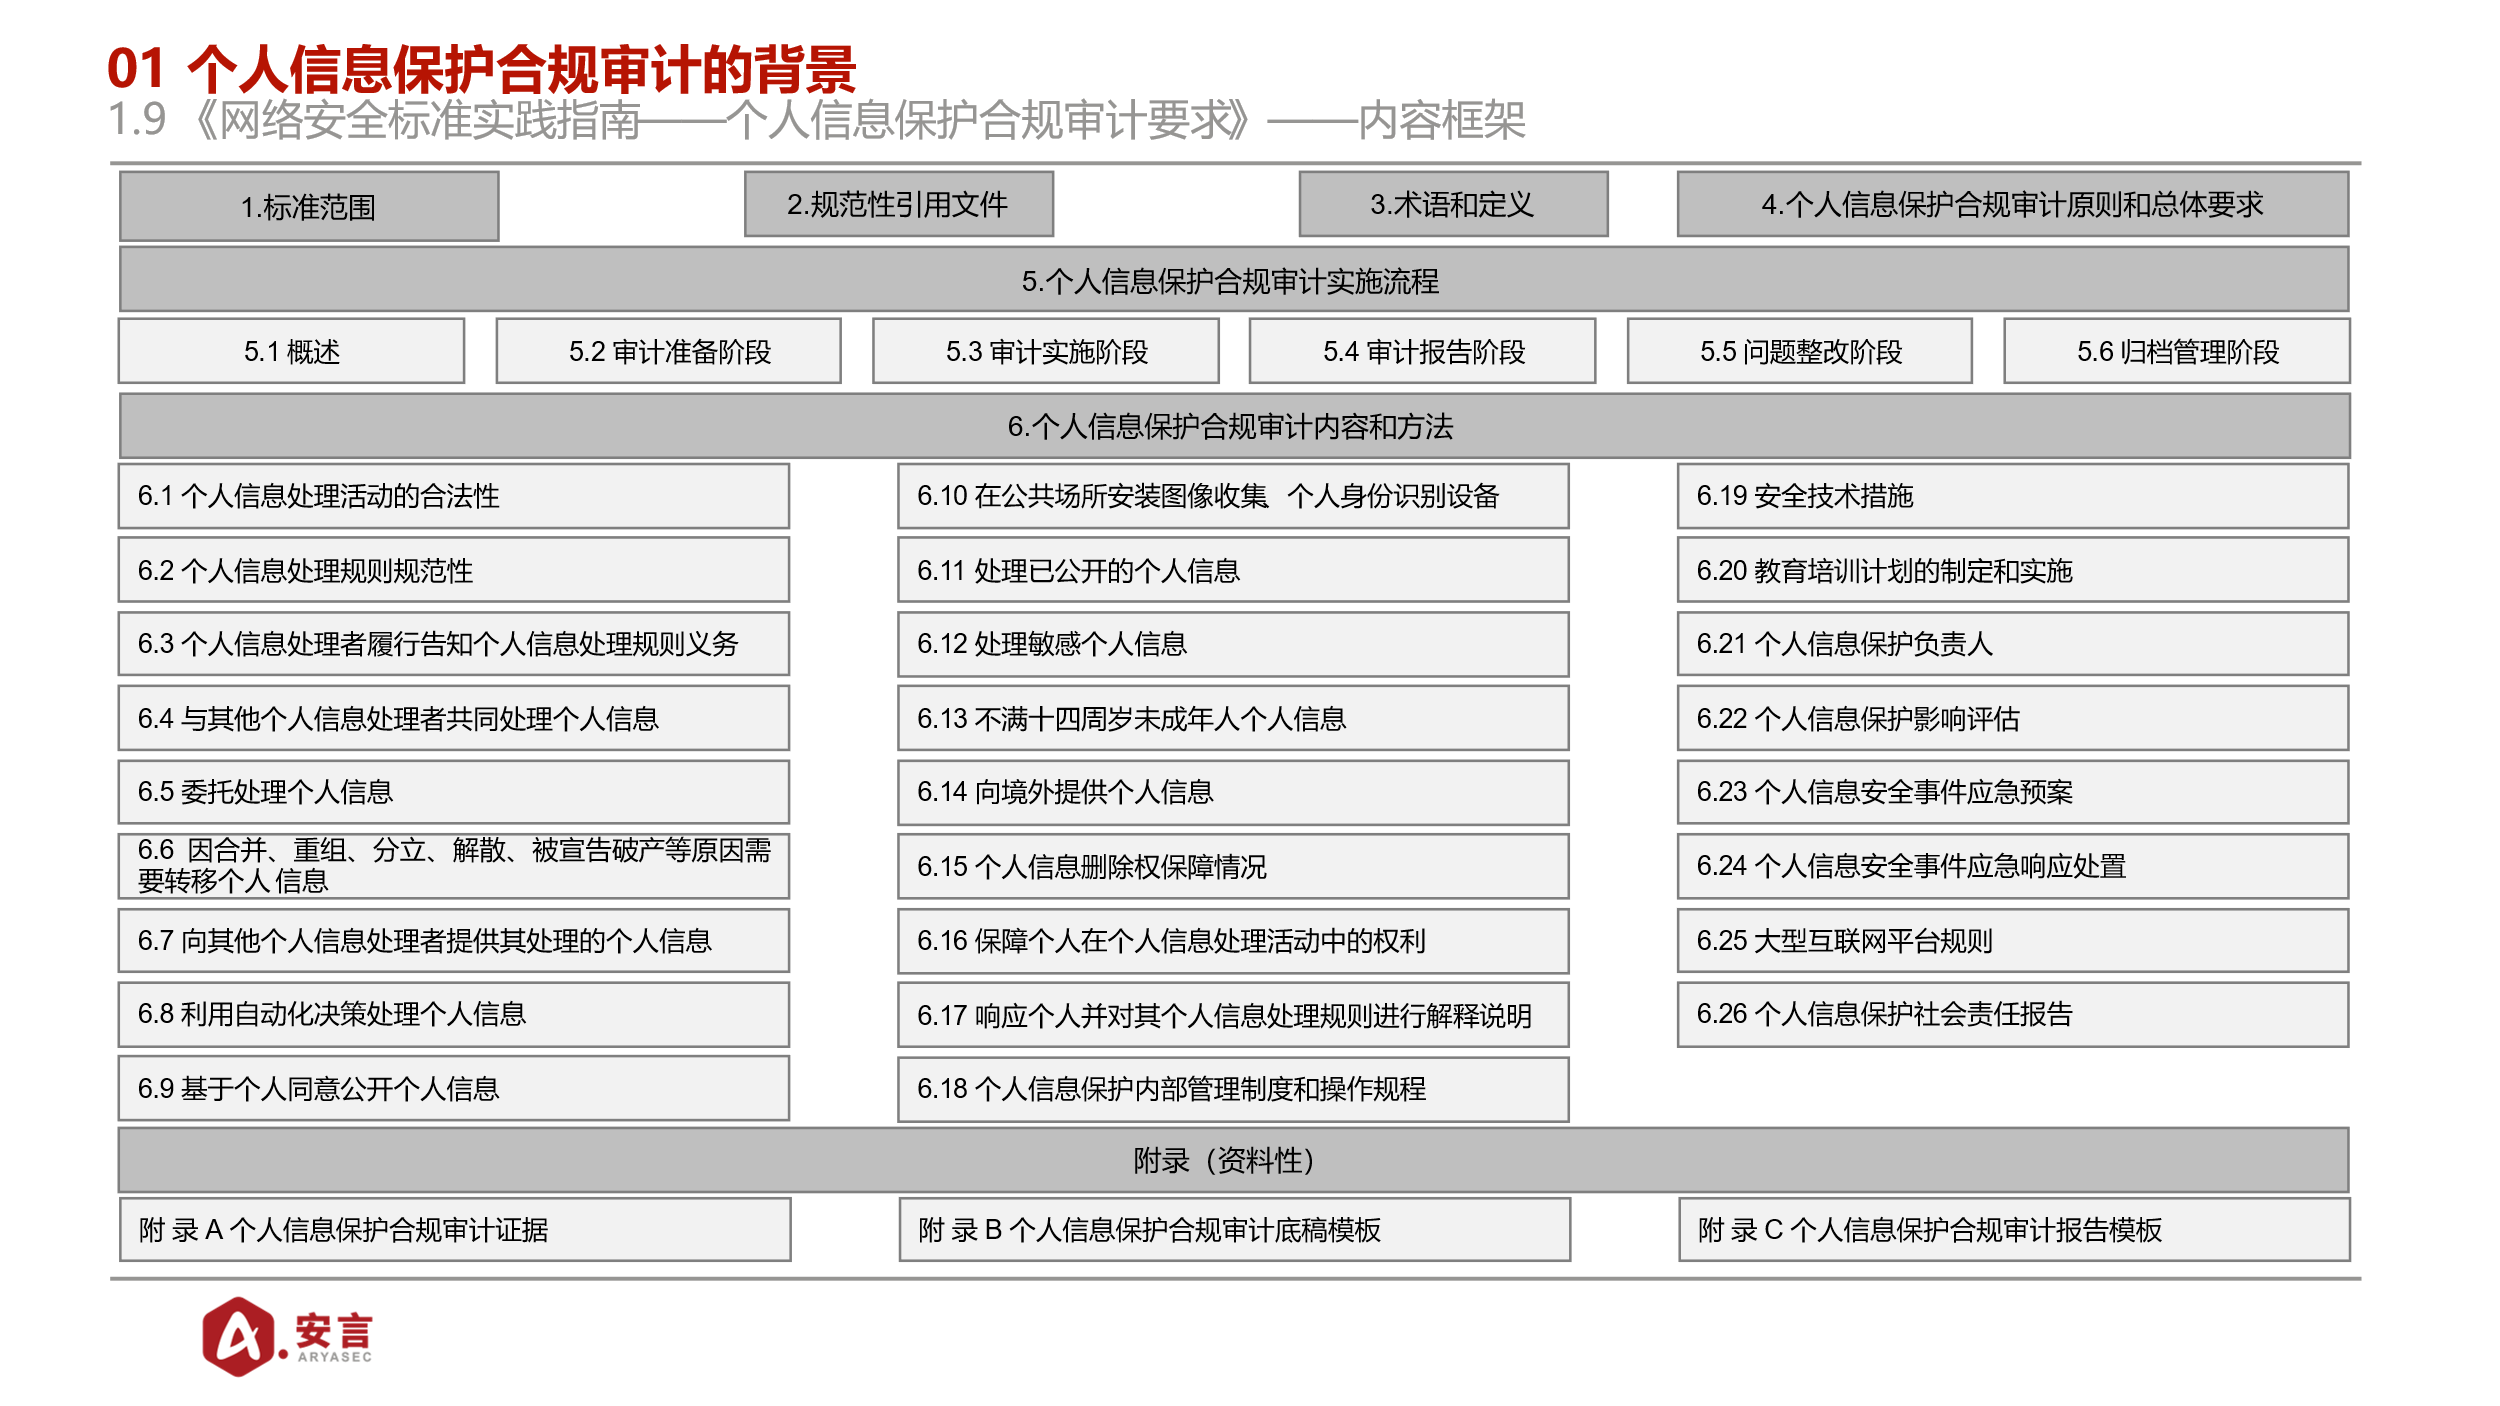Select 6.12 处理敏感个人信息 item
2500x1406 pixels.
tap(1233, 644)
